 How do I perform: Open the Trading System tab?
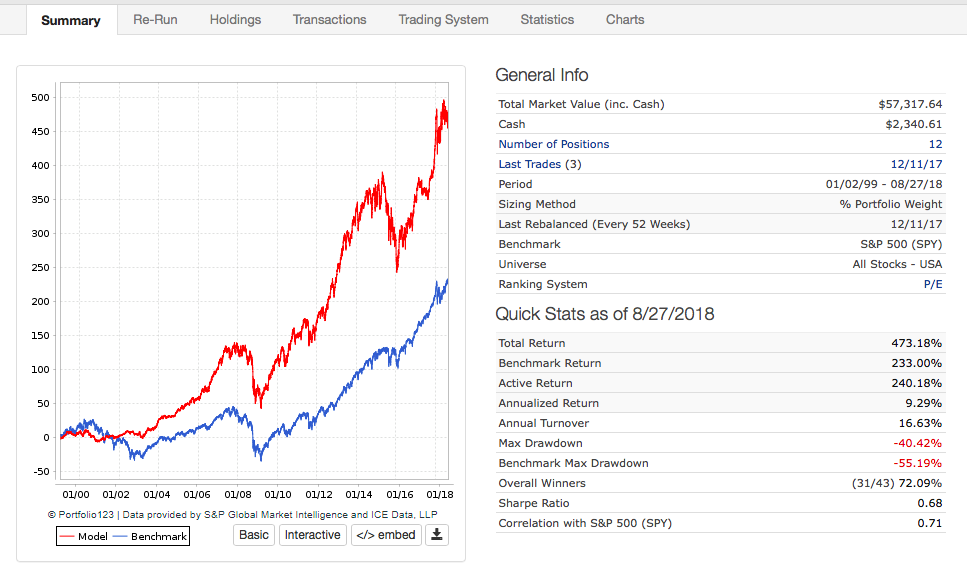tap(443, 19)
